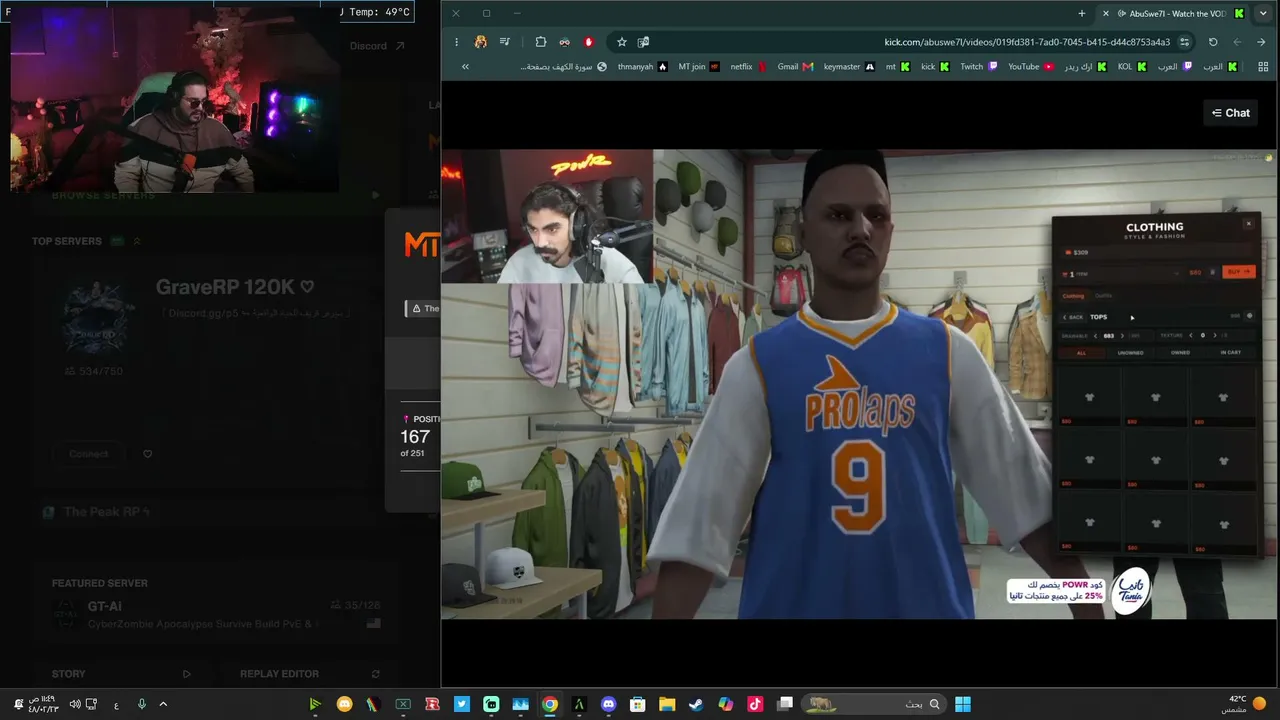
Task: Open Discord from the taskbar
Action: [608, 704]
